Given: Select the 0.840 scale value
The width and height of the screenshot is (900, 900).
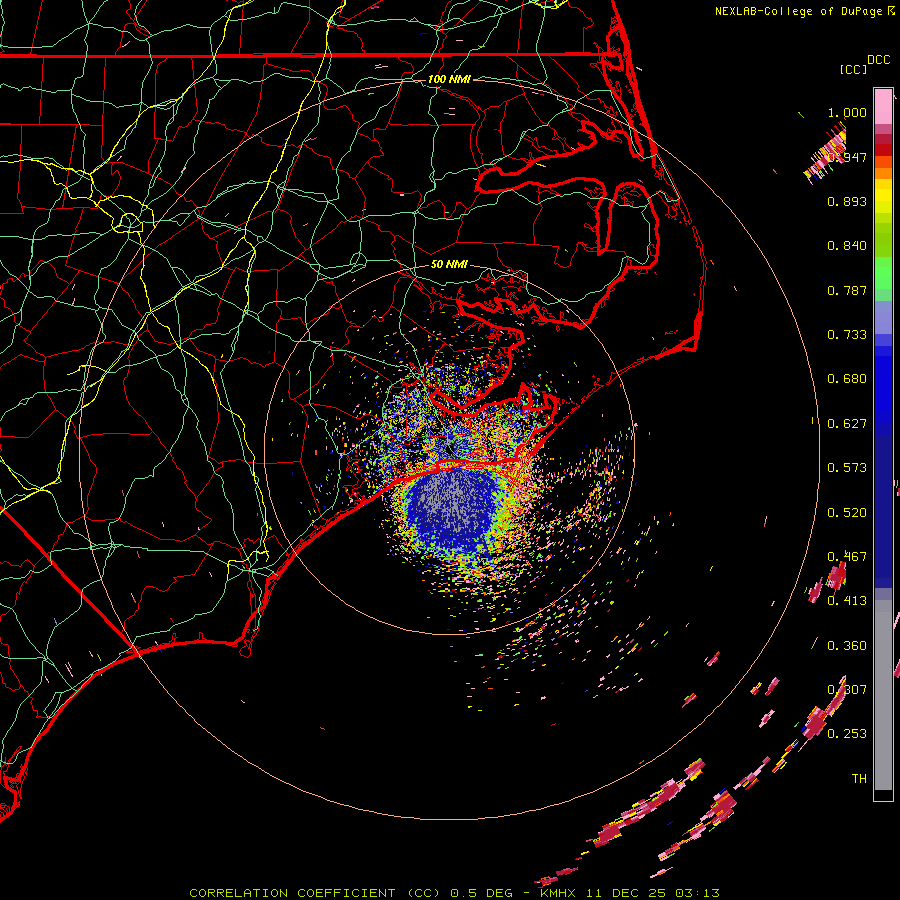Looking at the screenshot, I should [x=847, y=246].
